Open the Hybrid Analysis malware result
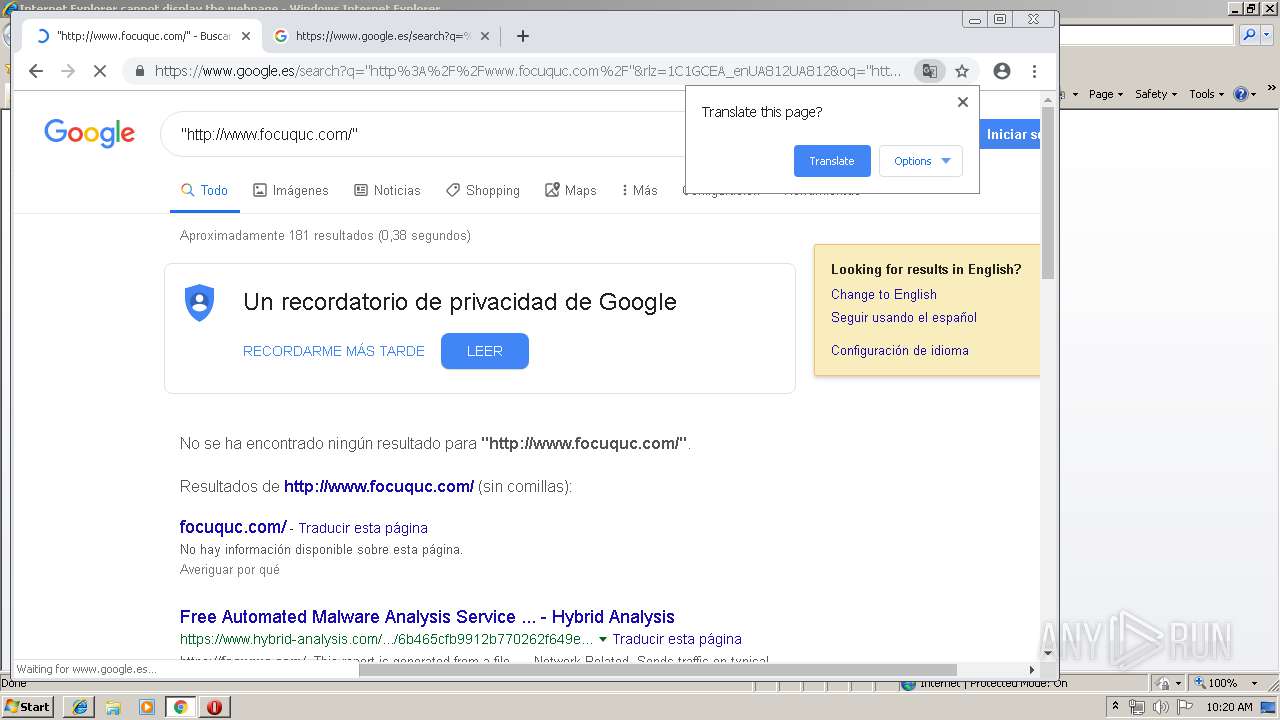The height and width of the screenshot is (720, 1280). (x=427, y=617)
